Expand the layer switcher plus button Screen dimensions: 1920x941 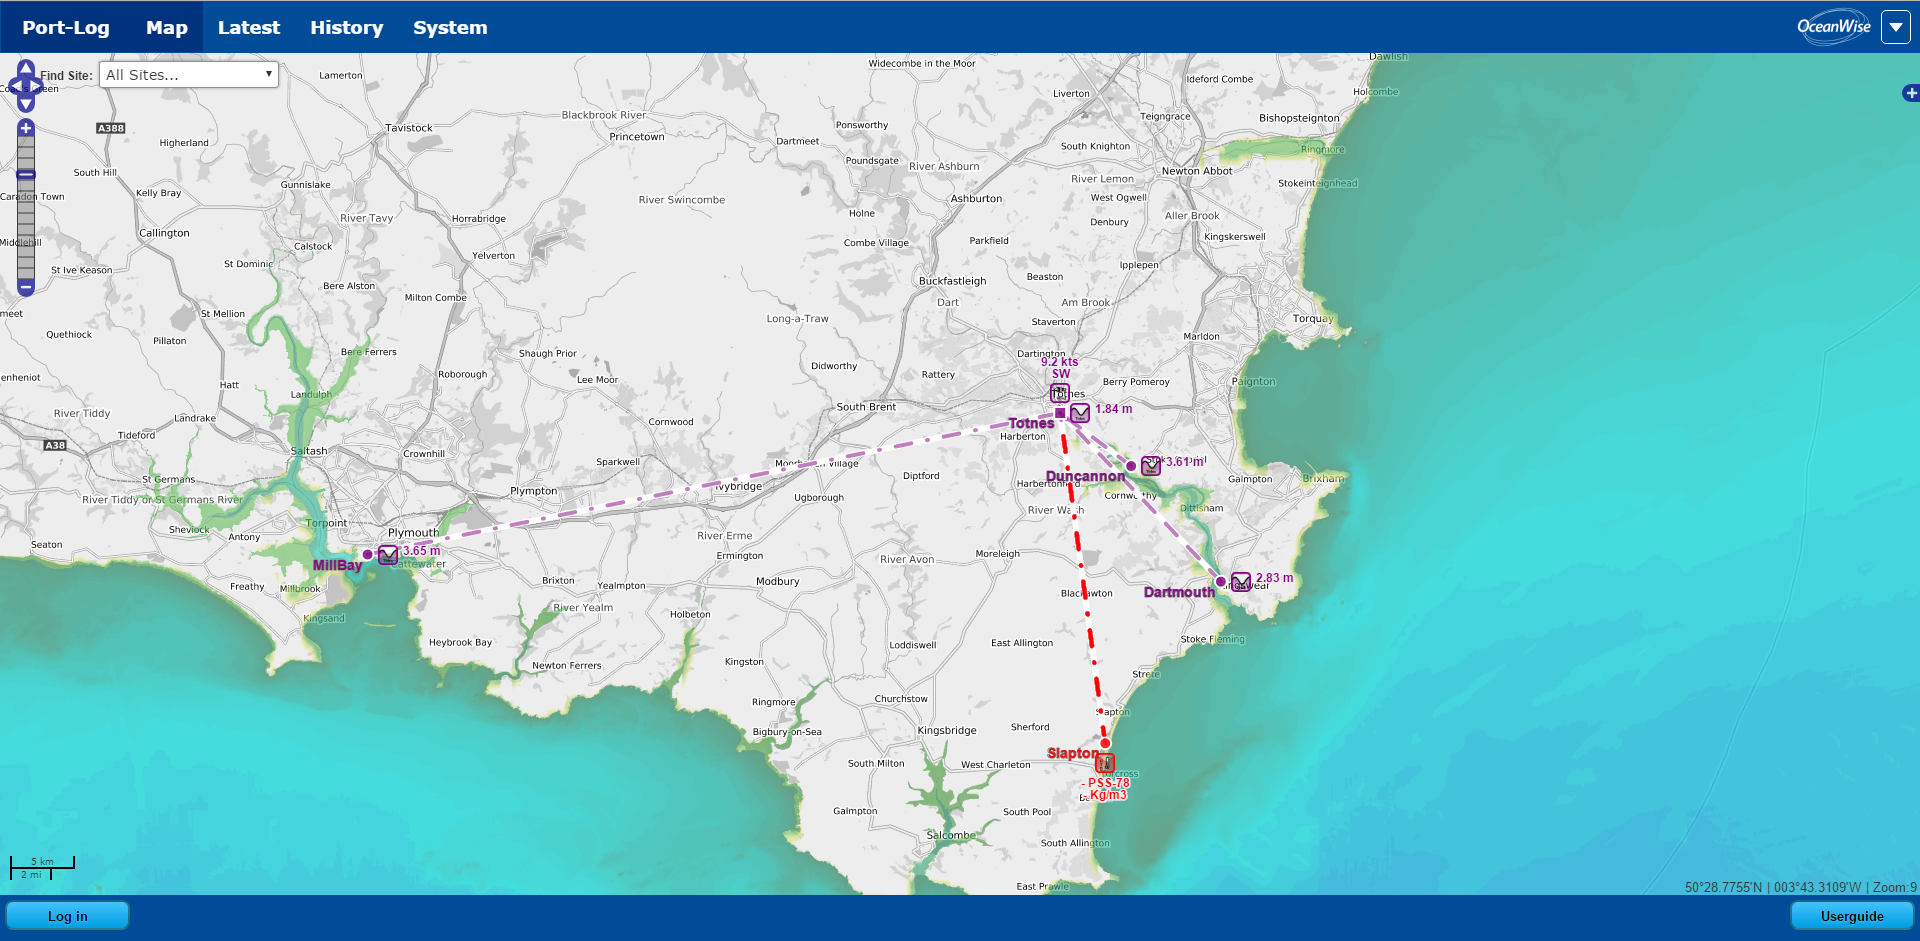(1910, 93)
